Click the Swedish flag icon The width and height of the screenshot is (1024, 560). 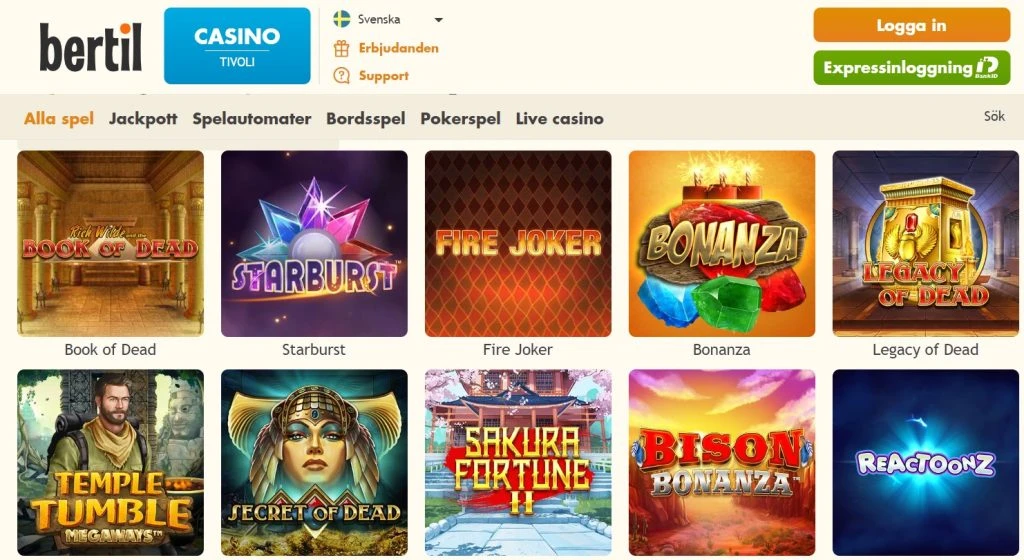[342, 19]
